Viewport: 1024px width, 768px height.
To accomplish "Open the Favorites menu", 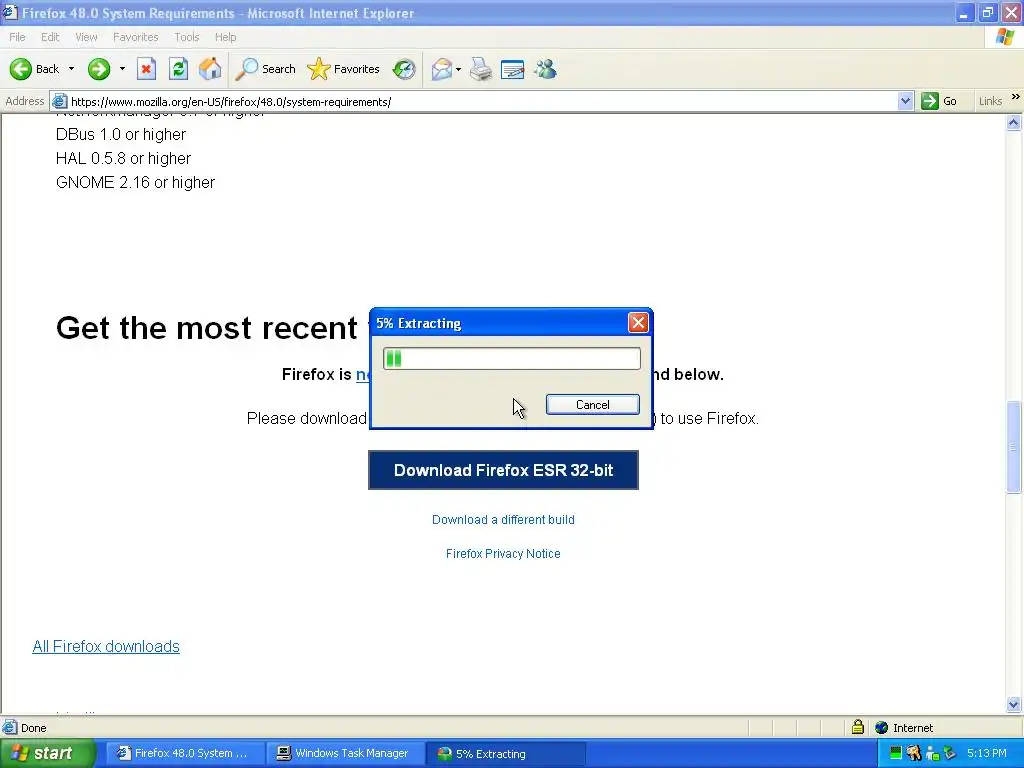I will 136,37.
